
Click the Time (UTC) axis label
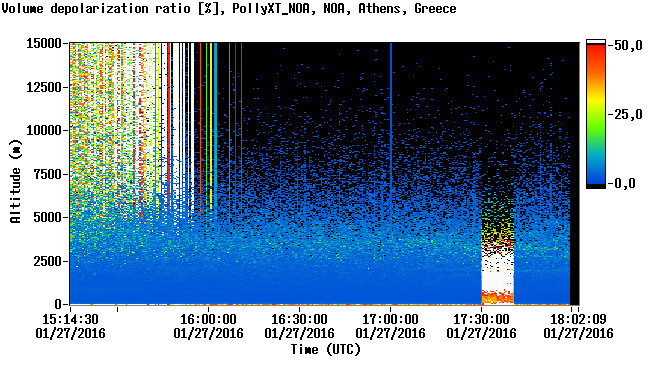(x=325, y=350)
